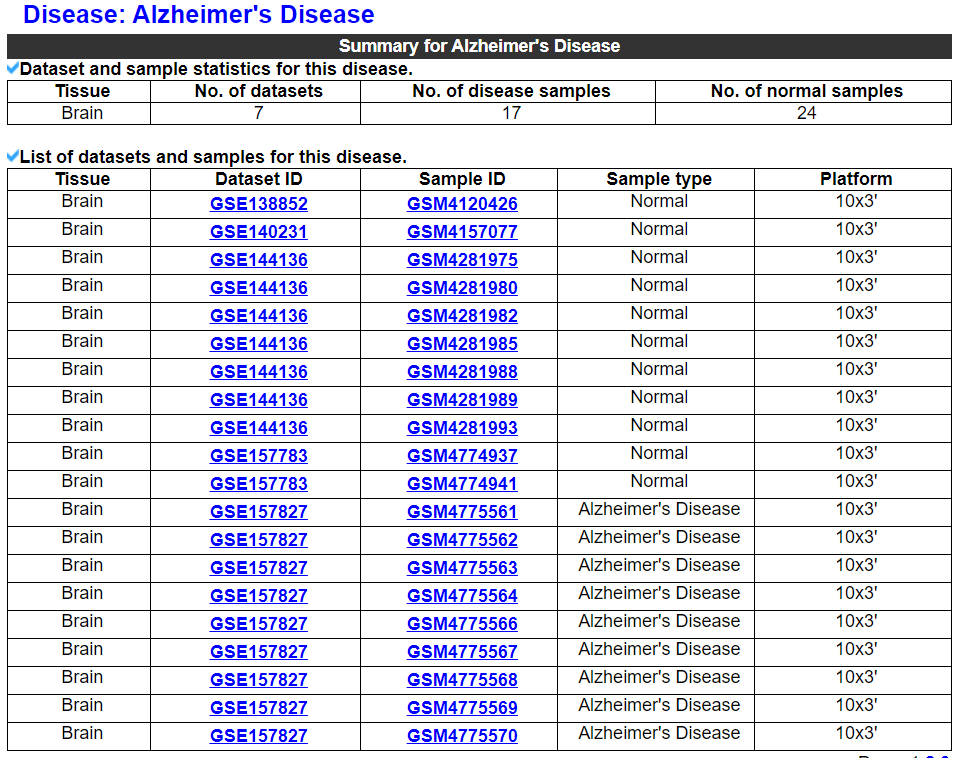Open dataset GSE140231 link
Screen dimensions: 958x758
[x=258, y=232]
